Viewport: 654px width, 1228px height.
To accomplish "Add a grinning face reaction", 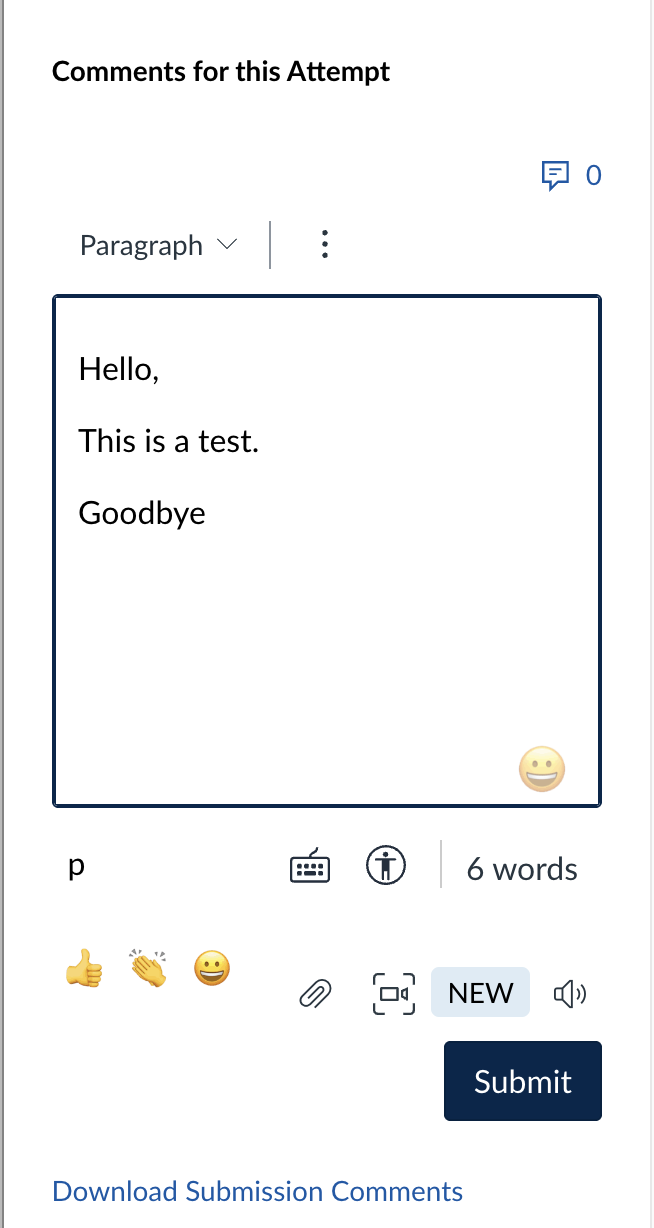I will click(x=212, y=967).
